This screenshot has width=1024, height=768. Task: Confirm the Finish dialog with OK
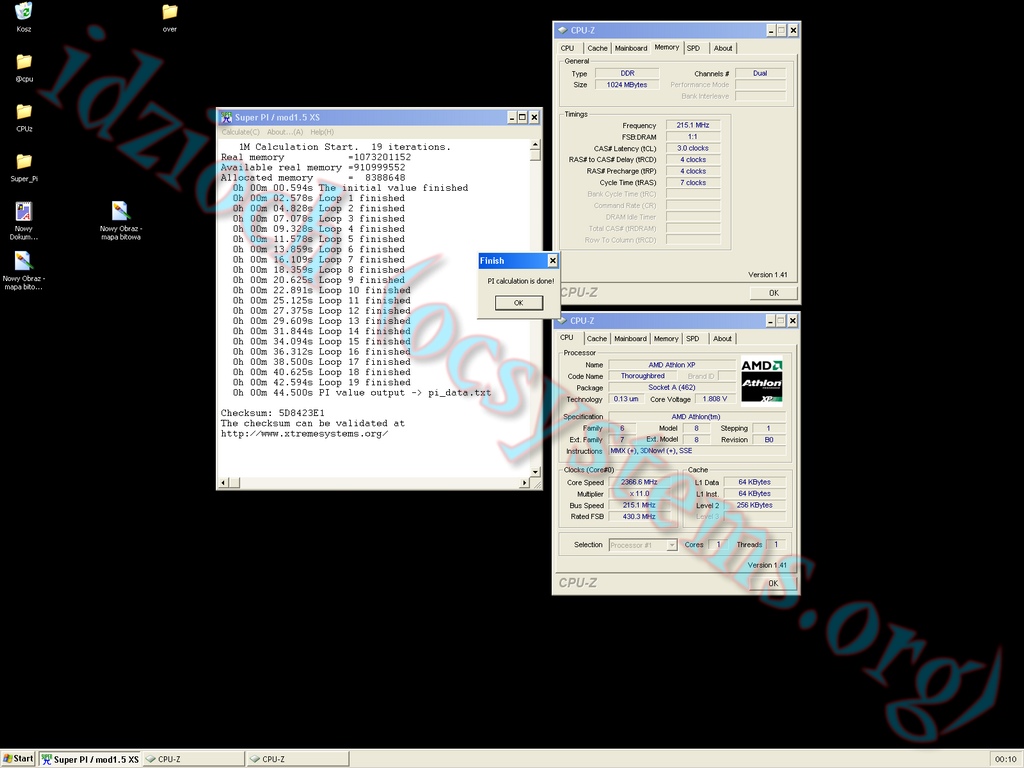[x=519, y=302]
